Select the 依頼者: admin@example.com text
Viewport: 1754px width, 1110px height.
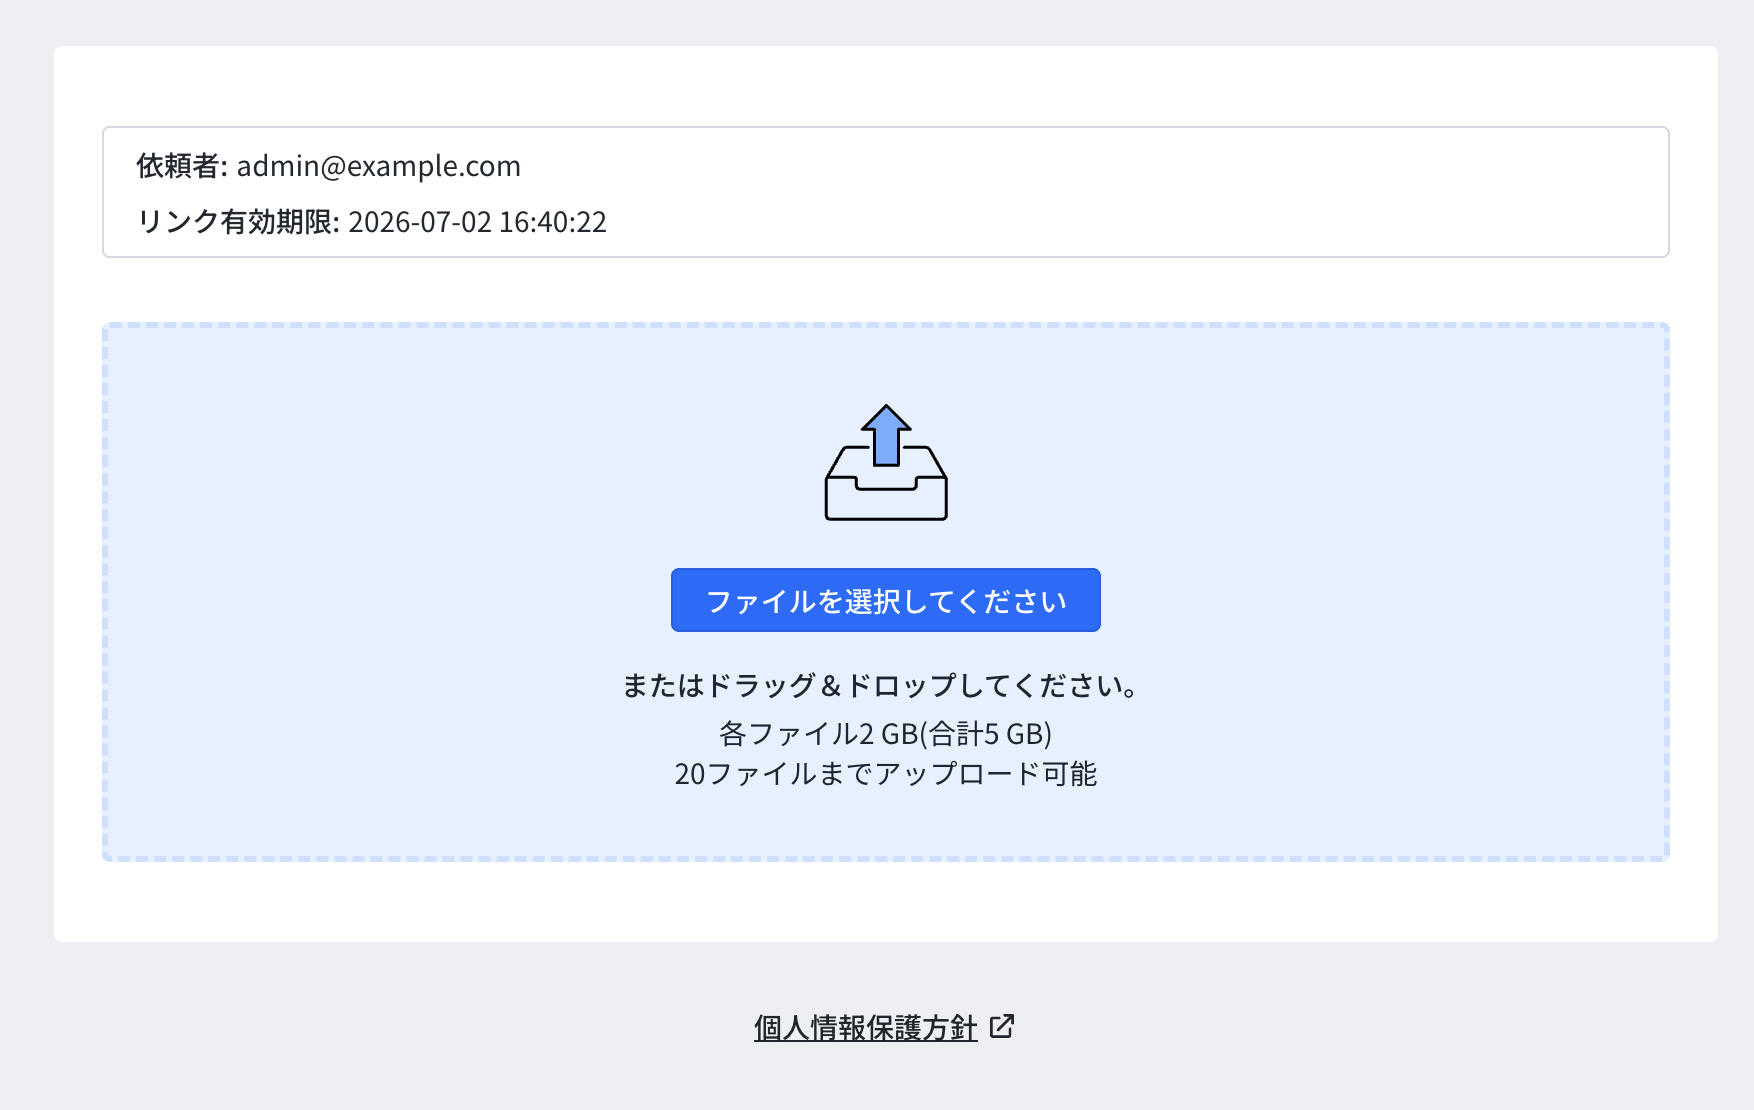[329, 166]
